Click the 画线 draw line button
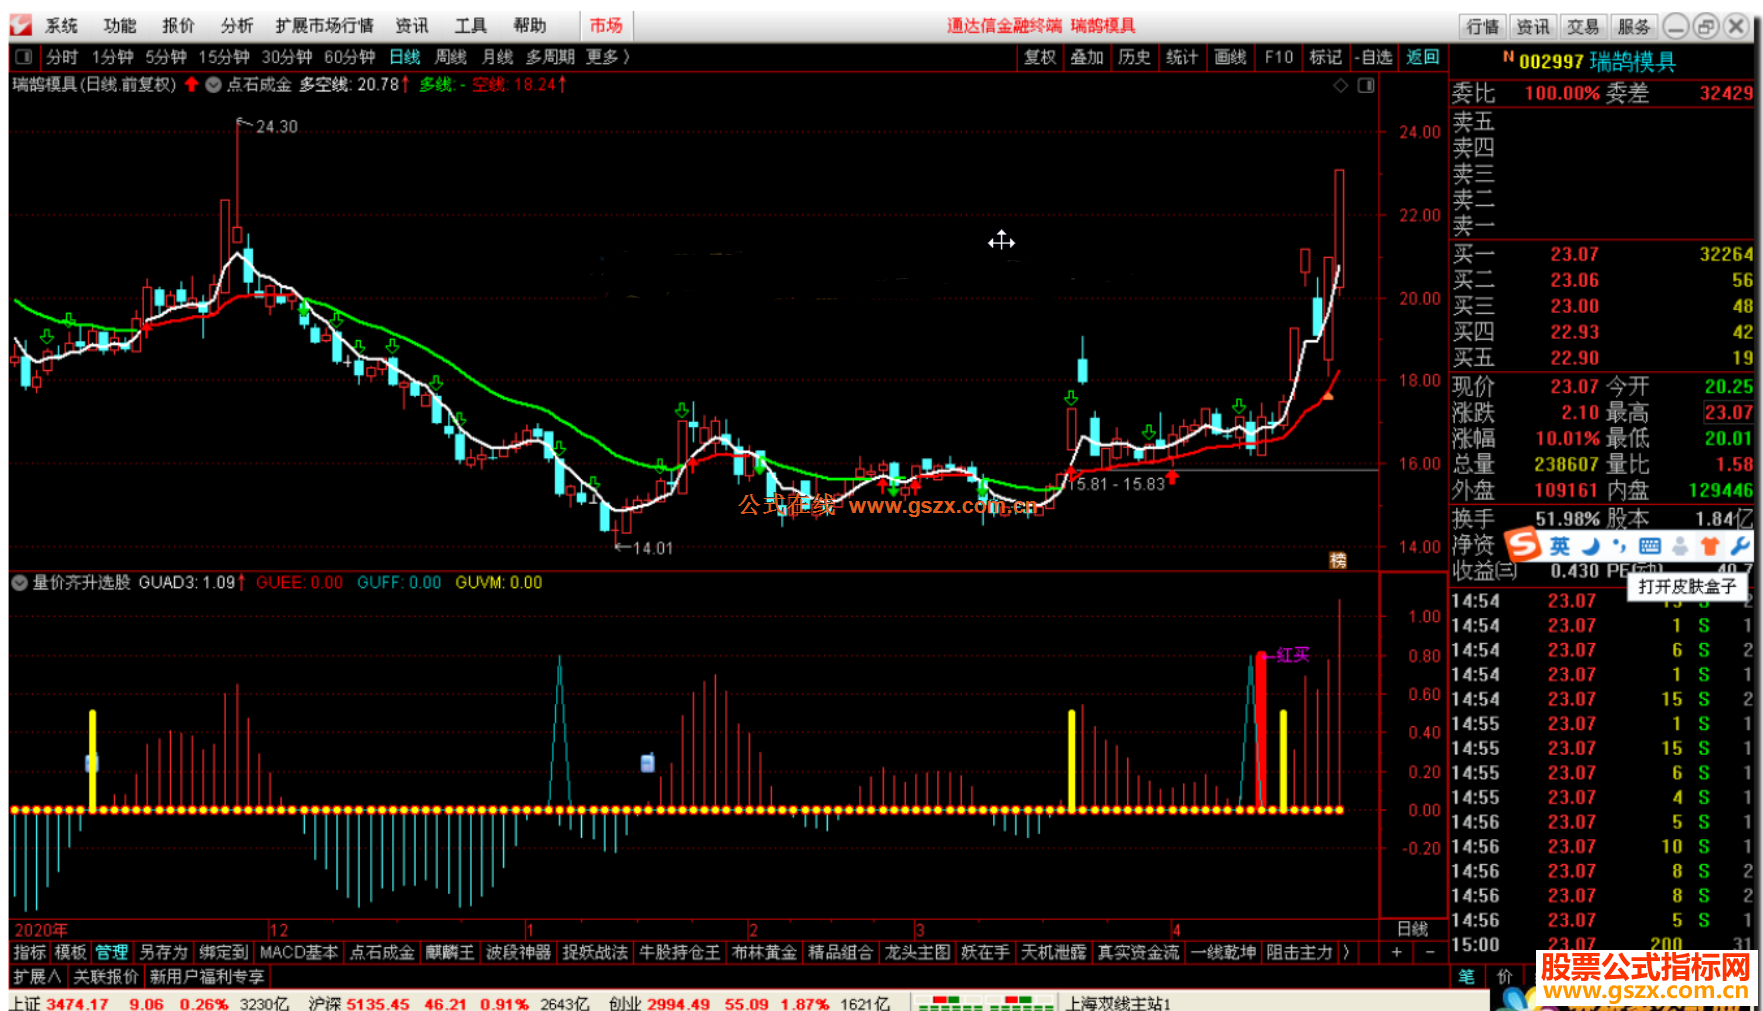This screenshot has height=1011, width=1763. [x=1230, y=57]
